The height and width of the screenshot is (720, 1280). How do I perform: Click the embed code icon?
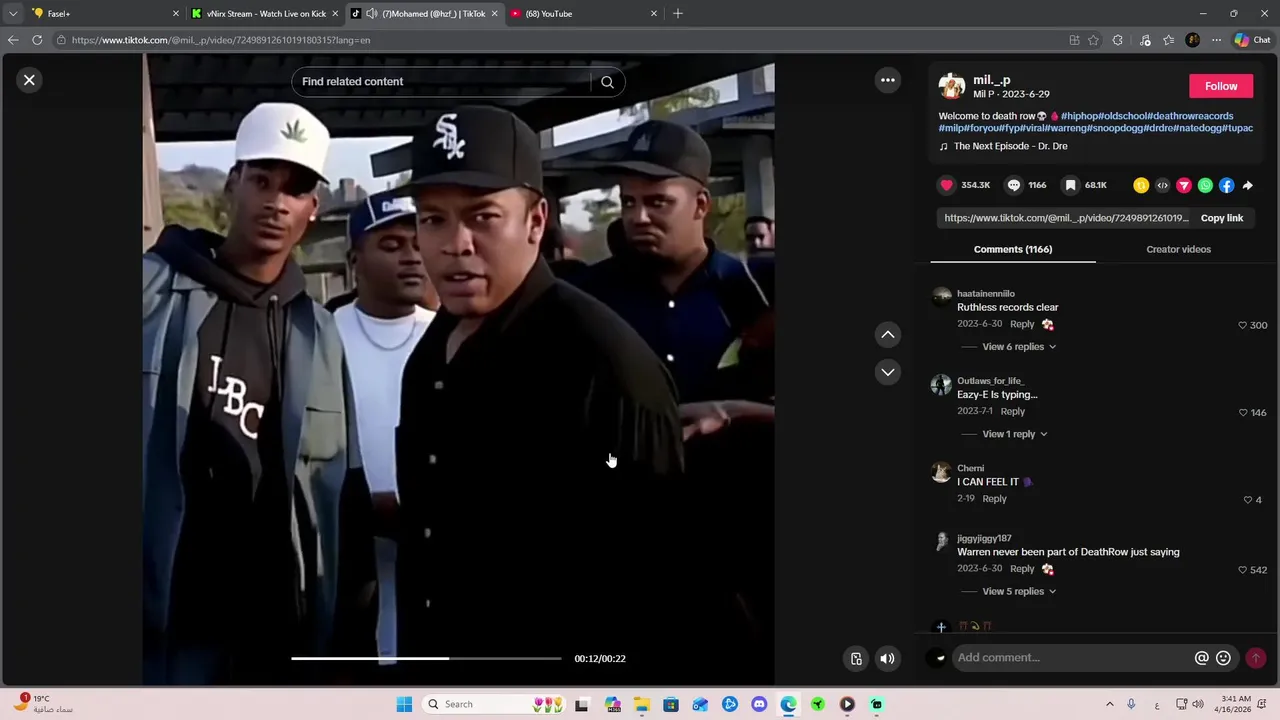[1162, 185]
